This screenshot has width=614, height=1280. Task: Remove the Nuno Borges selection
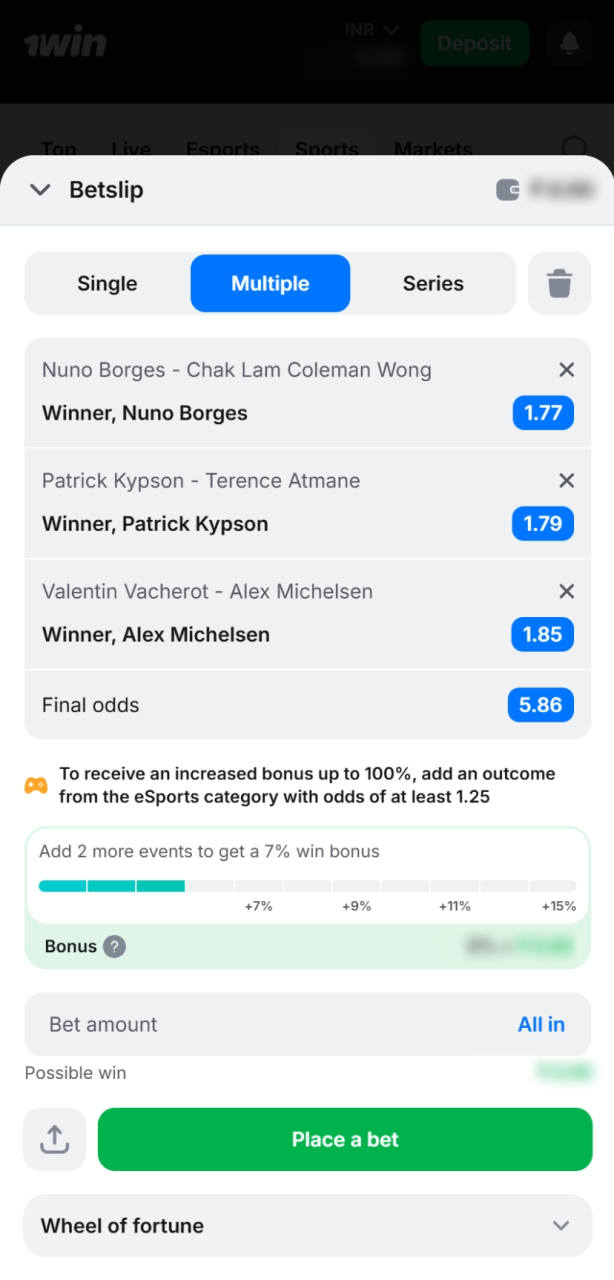pyautogui.click(x=566, y=370)
